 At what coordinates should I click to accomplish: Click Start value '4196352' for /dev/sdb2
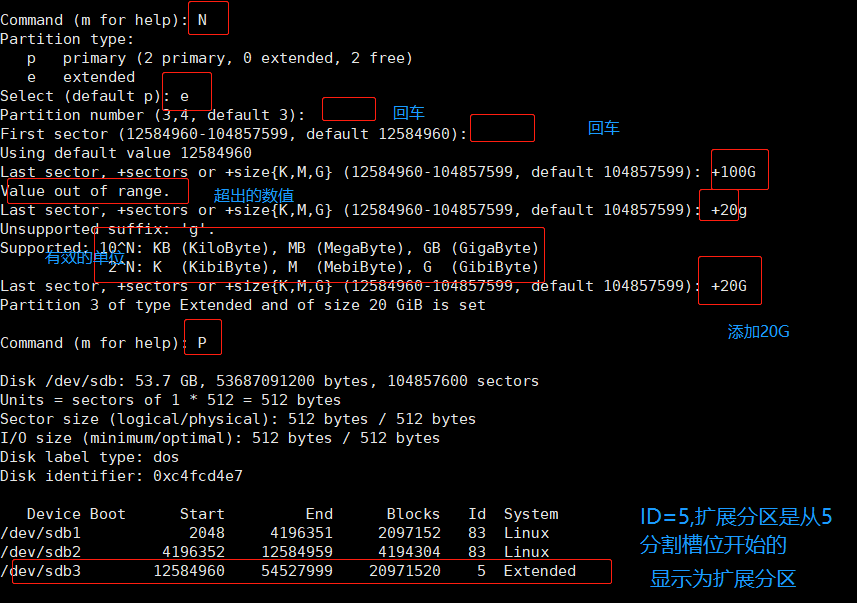(x=193, y=552)
